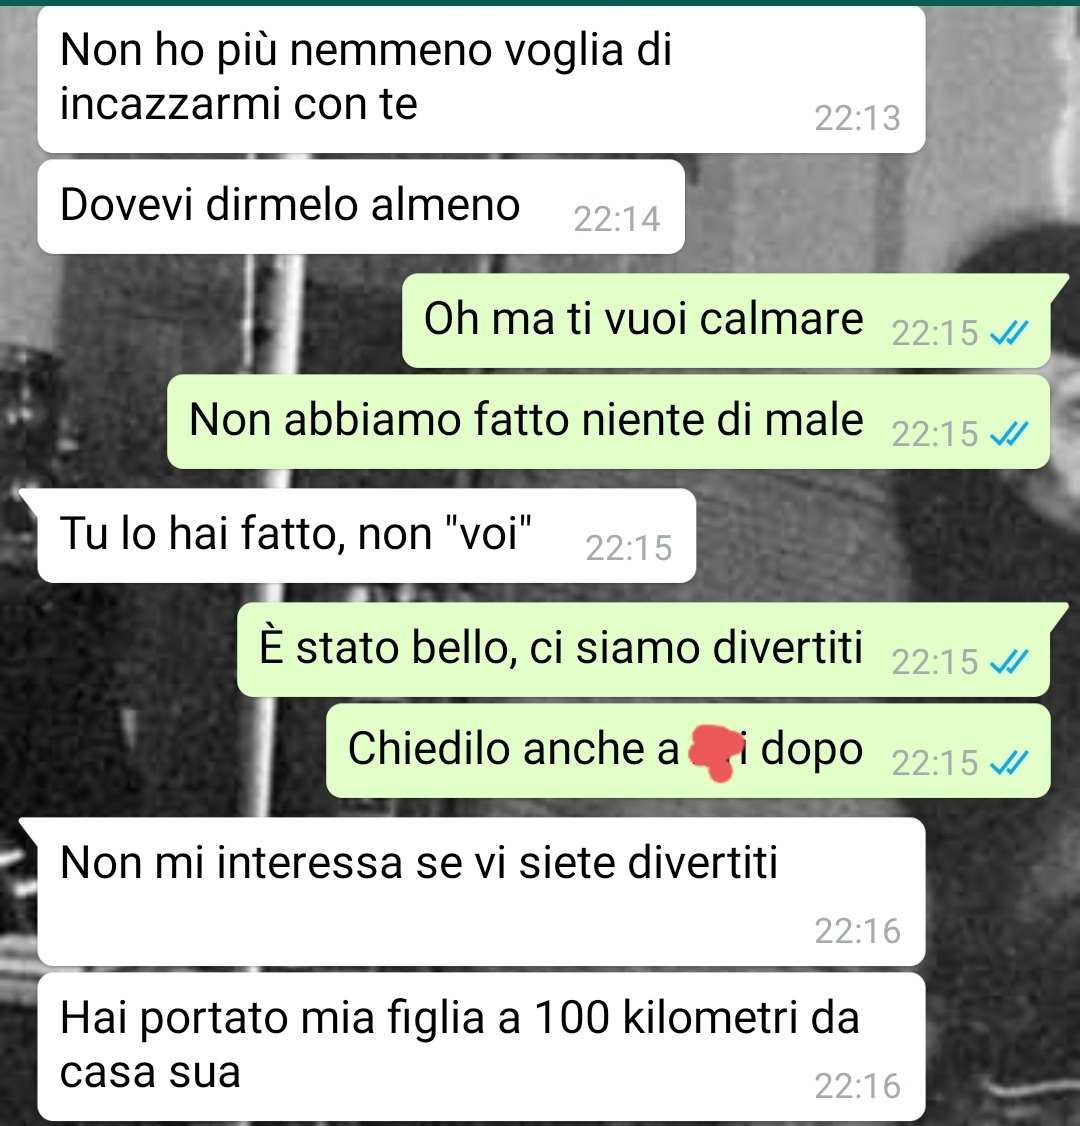Tap blue ticks on 'Chiedilo anche a' message
This screenshot has height=1126, width=1080.
1010,763
